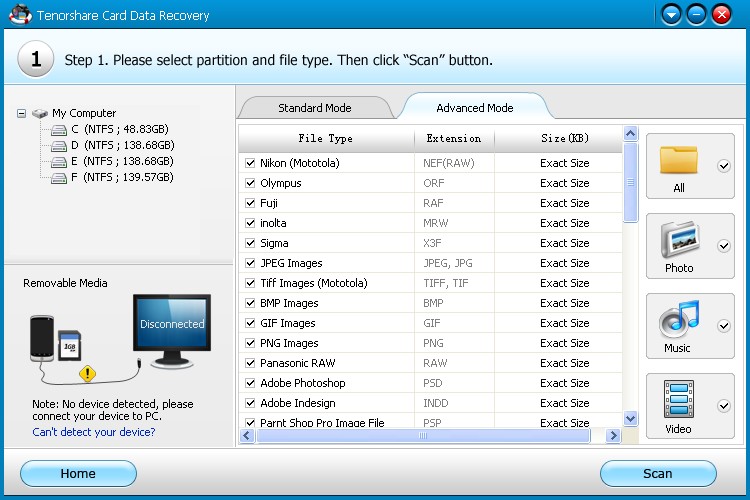
Task: Click the F drive icon
Action: tap(58, 178)
